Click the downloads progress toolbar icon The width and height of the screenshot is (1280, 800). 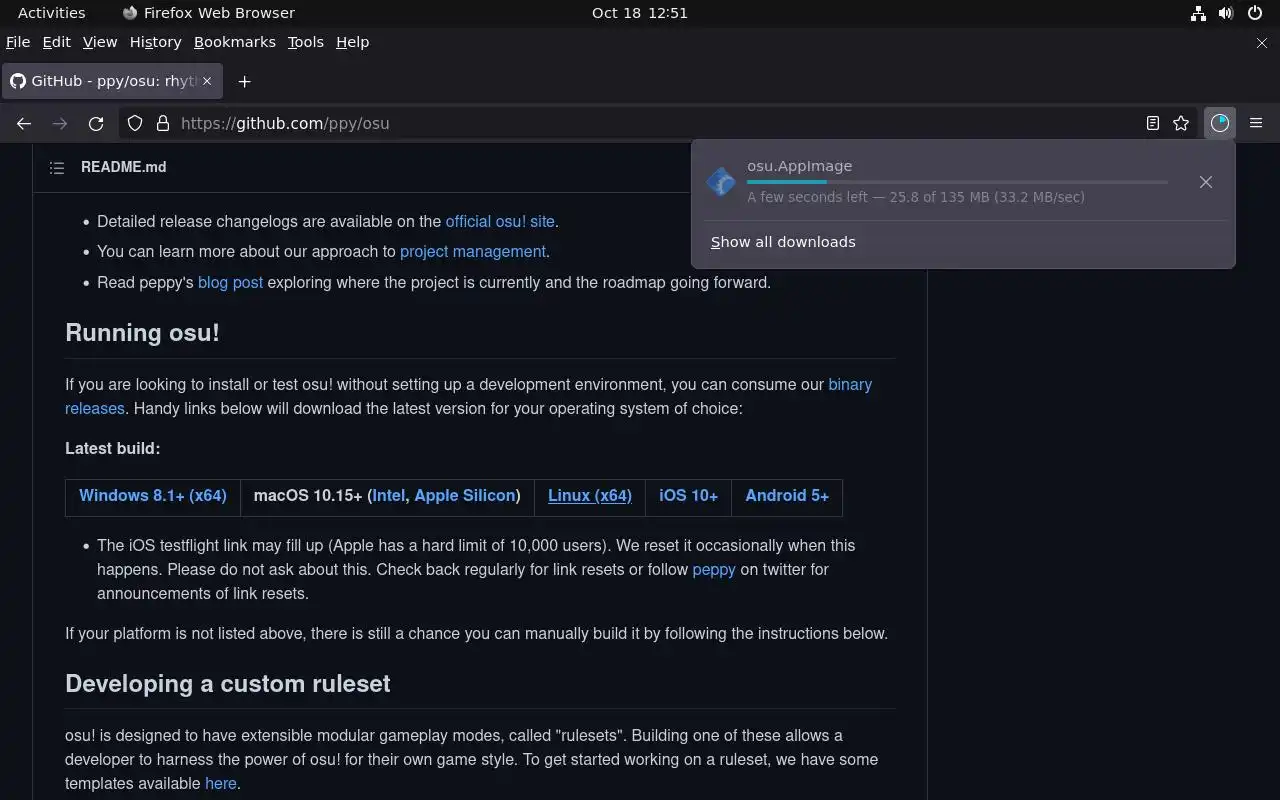pos(1219,123)
